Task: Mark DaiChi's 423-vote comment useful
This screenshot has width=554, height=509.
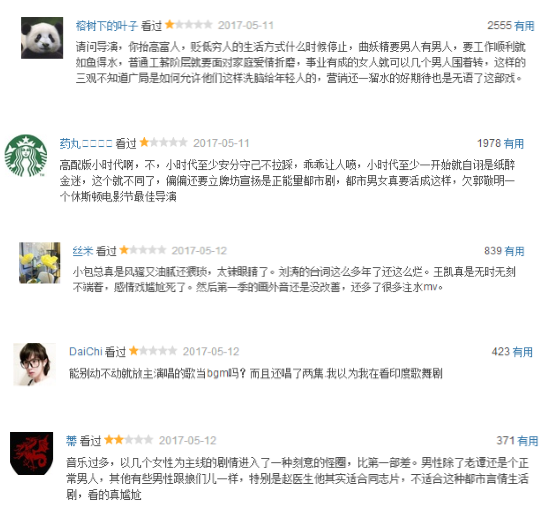Action: point(523,352)
